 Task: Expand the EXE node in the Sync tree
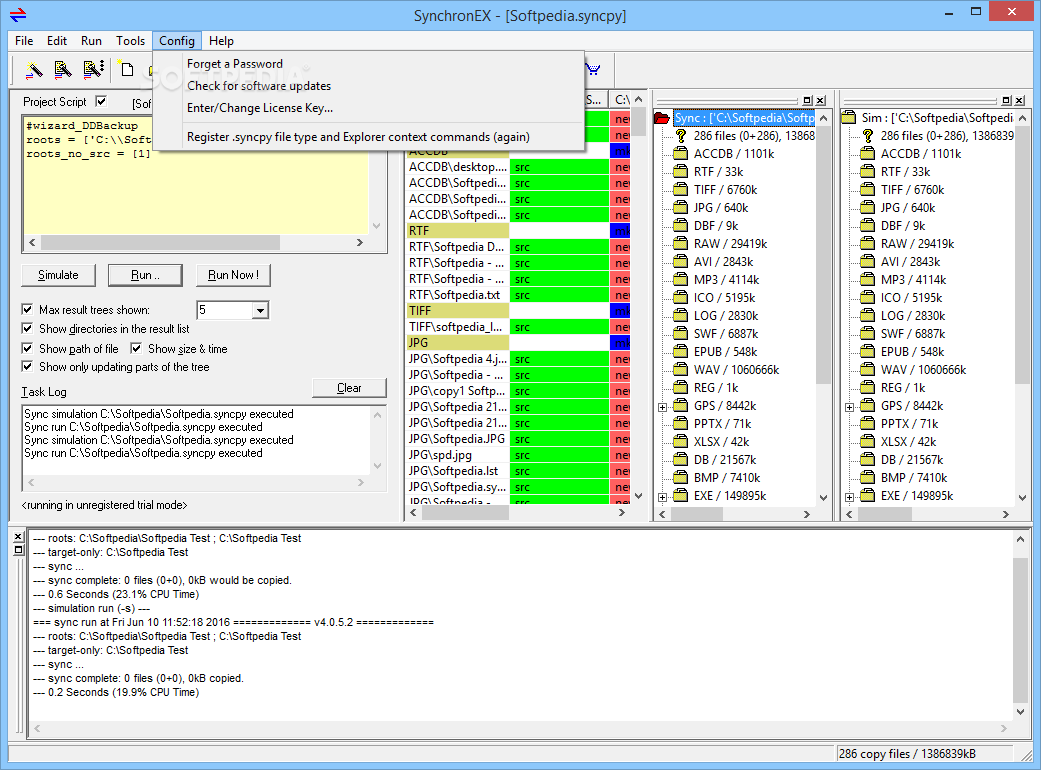(663, 497)
